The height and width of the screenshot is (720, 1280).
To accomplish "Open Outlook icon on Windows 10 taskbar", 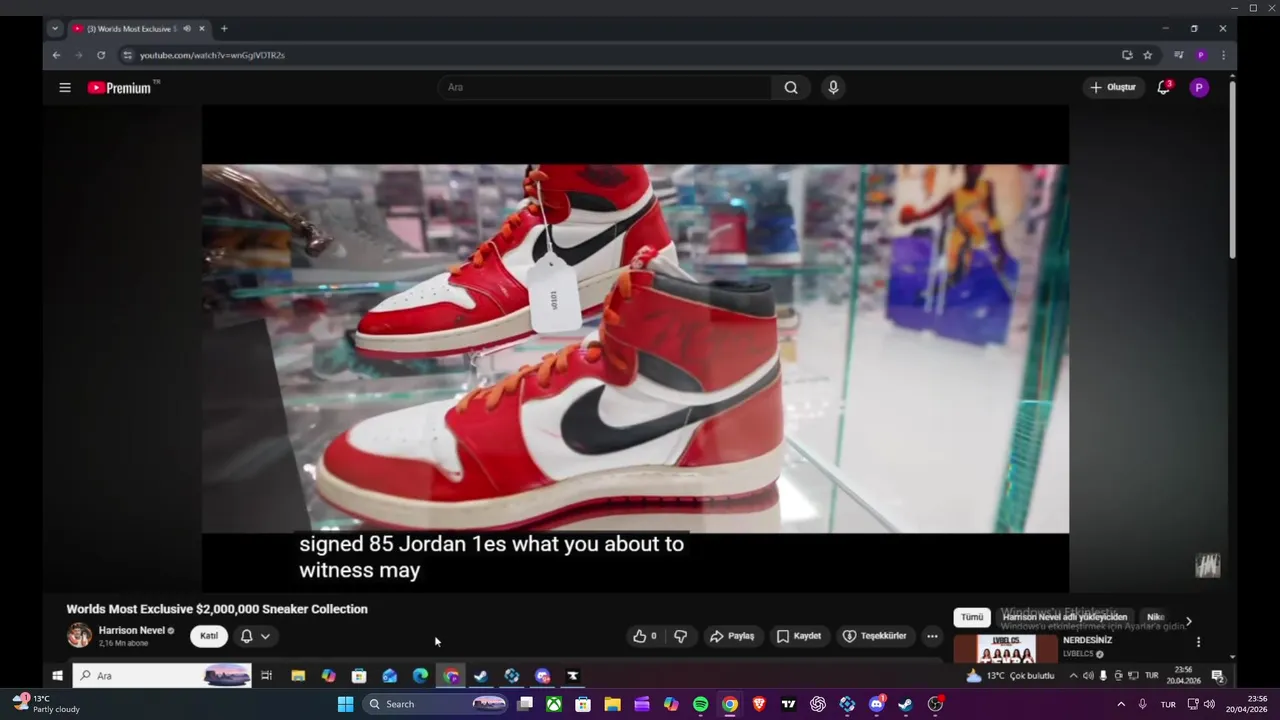I will point(390,676).
